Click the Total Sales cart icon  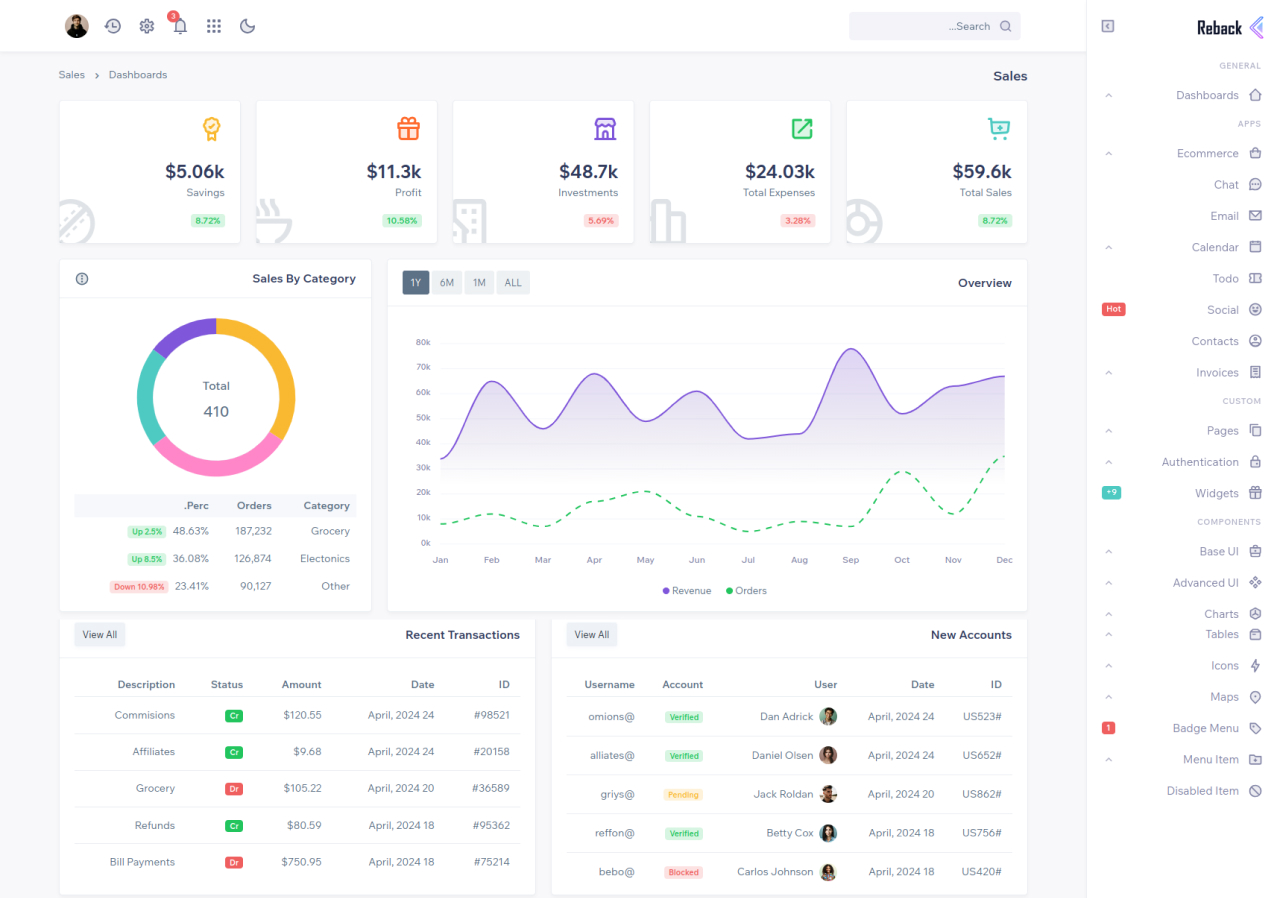(x=999, y=128)
